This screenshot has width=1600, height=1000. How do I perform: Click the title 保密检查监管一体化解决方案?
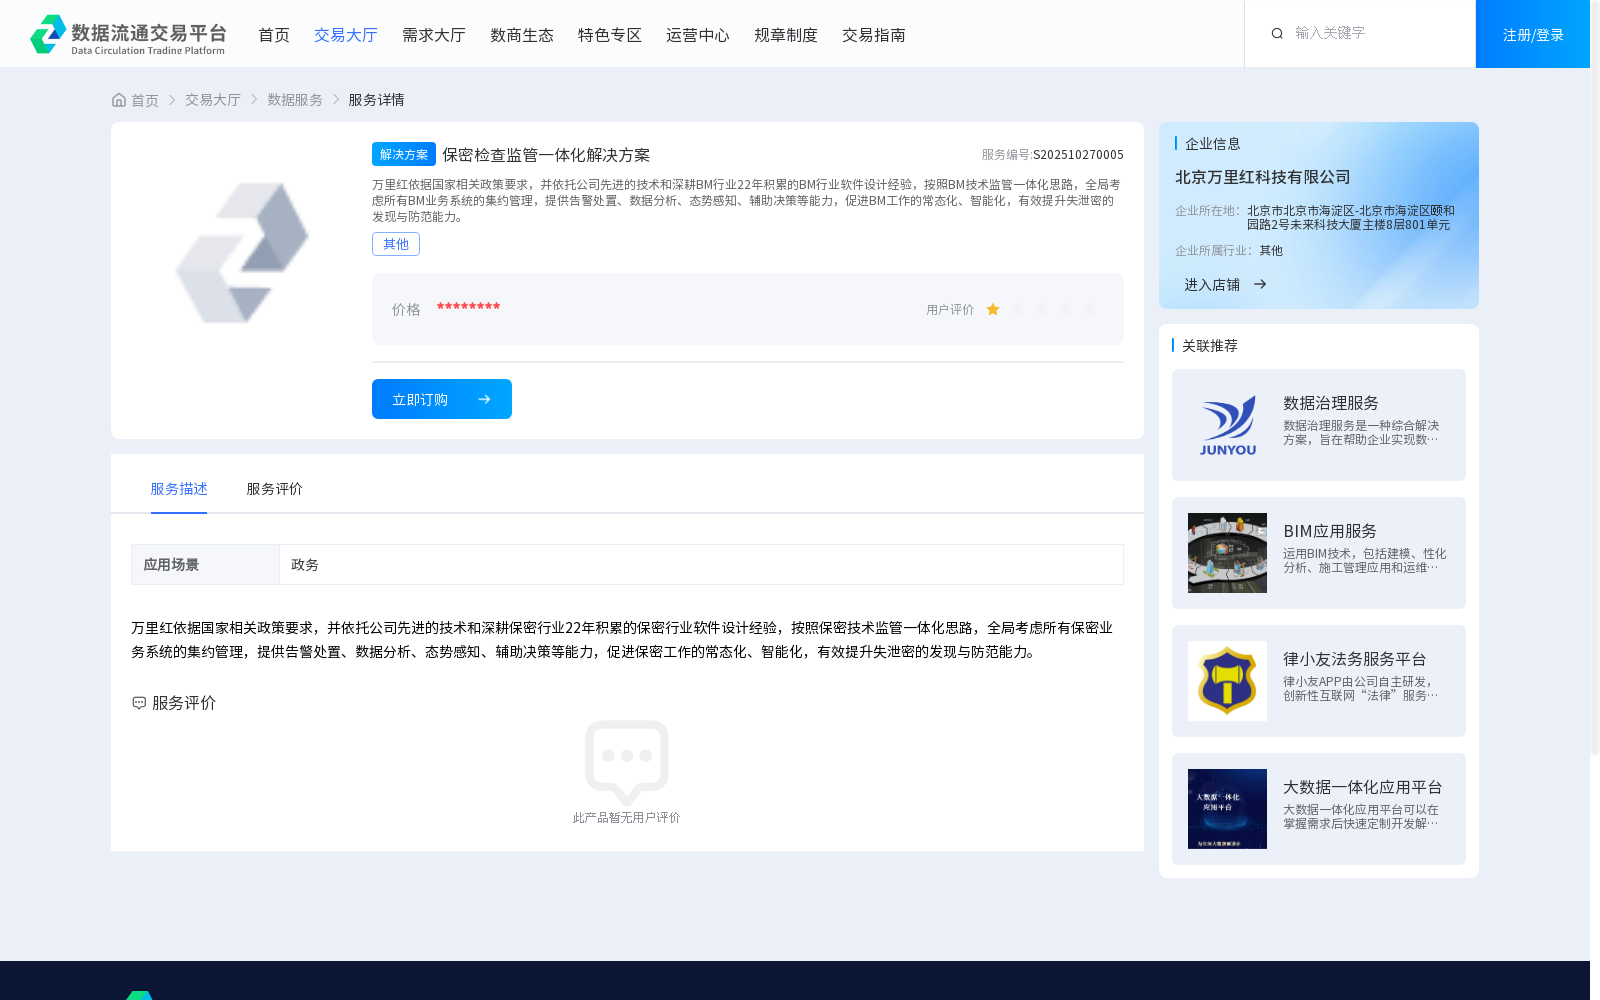(546, 155)
